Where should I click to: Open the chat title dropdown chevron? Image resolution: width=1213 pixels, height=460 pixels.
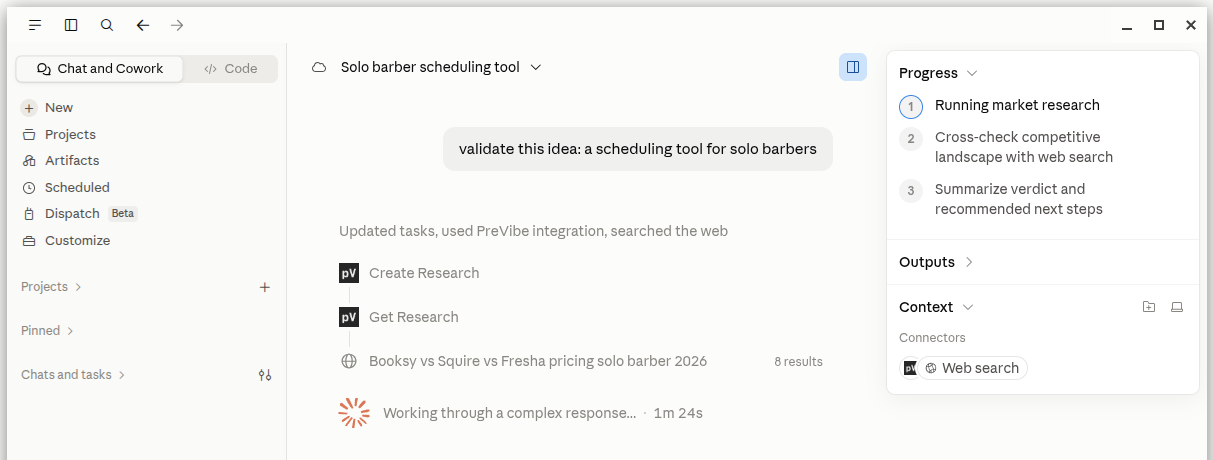(x=535, y=67)
